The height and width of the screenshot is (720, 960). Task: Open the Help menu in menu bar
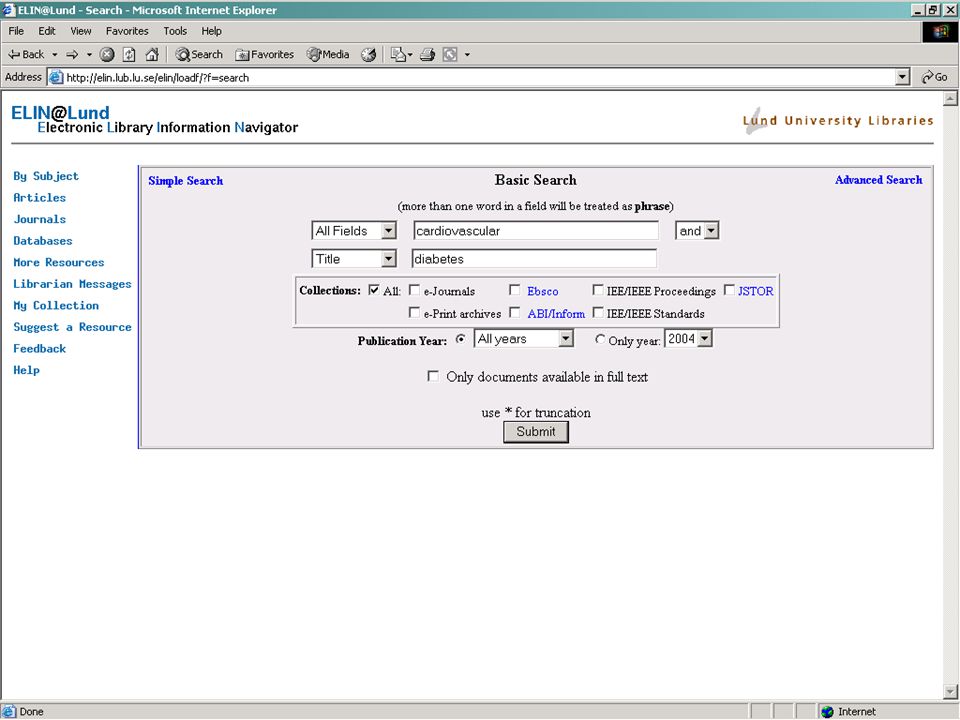[211, 31]
